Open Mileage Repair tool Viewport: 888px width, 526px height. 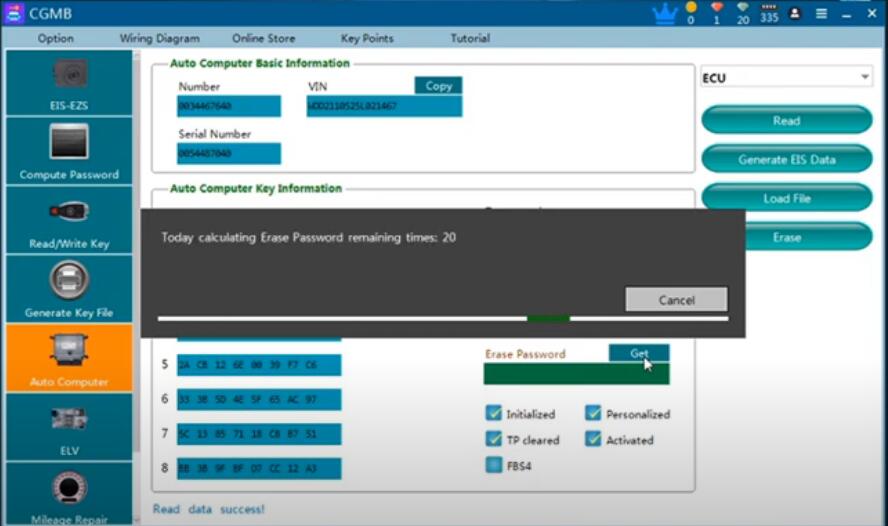pyautogui.click(x=69, y=495)
